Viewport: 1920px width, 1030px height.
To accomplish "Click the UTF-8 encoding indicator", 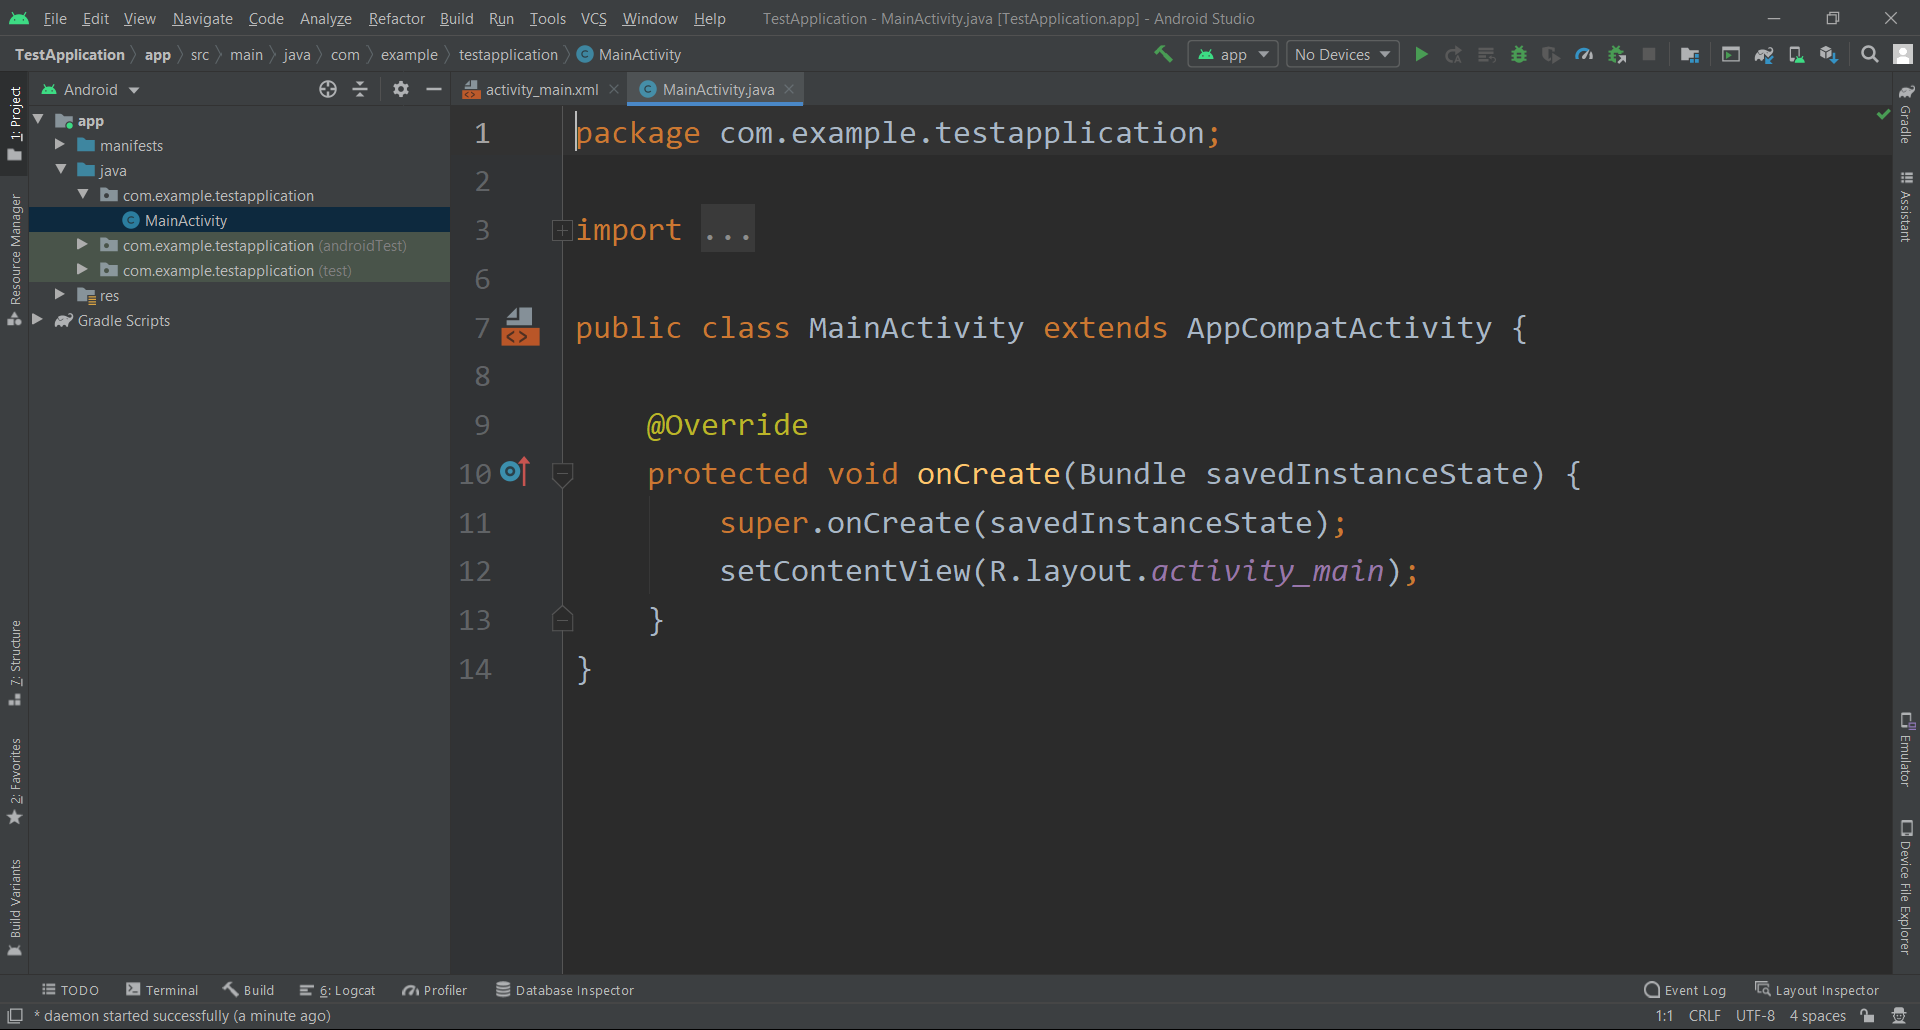I will [x=1755, y=1016].
